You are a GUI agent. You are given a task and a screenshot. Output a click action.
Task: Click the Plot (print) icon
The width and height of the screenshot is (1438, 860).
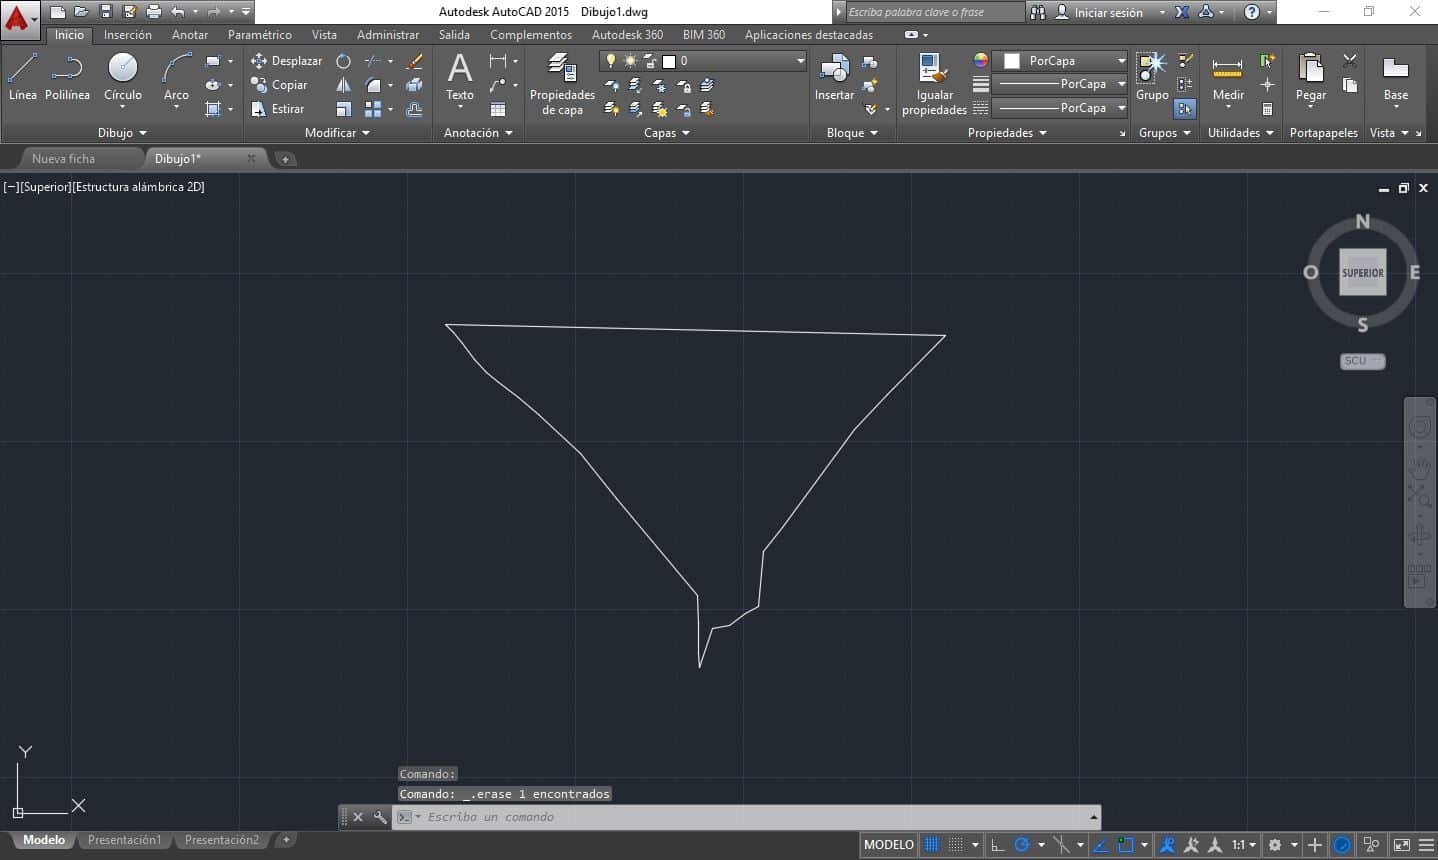pyautogui.click(x=153, y=12)
